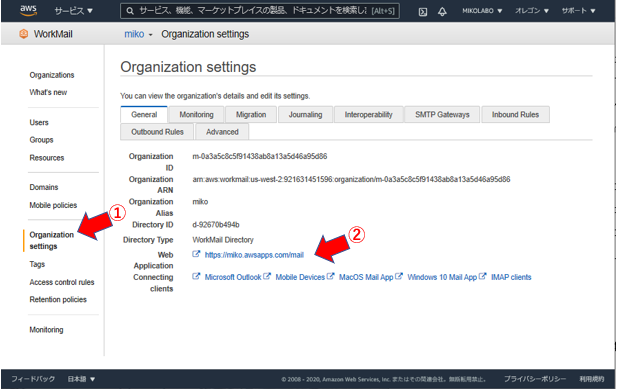The image size is (618, 389).
Task: Expand the サービス services dropdown
Action: tap(74, 11)
